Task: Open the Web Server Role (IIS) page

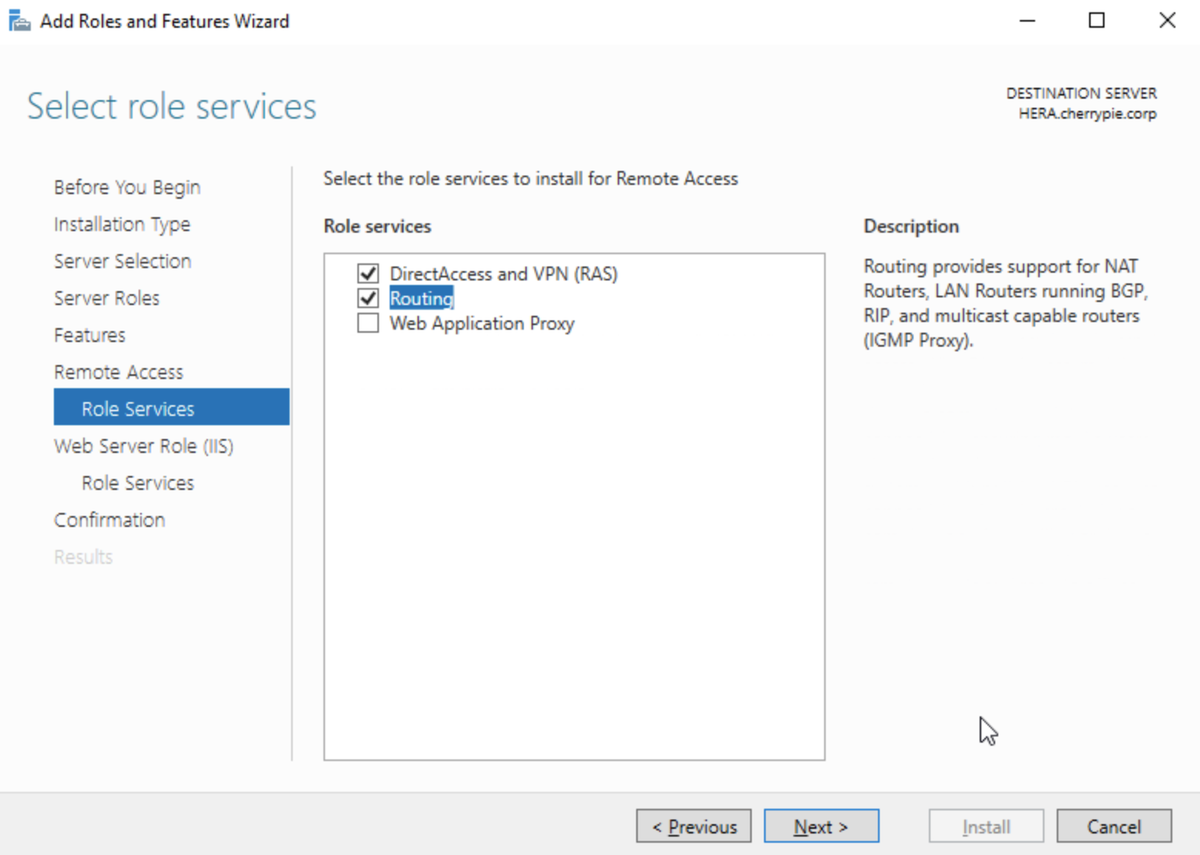Action: 144,446
